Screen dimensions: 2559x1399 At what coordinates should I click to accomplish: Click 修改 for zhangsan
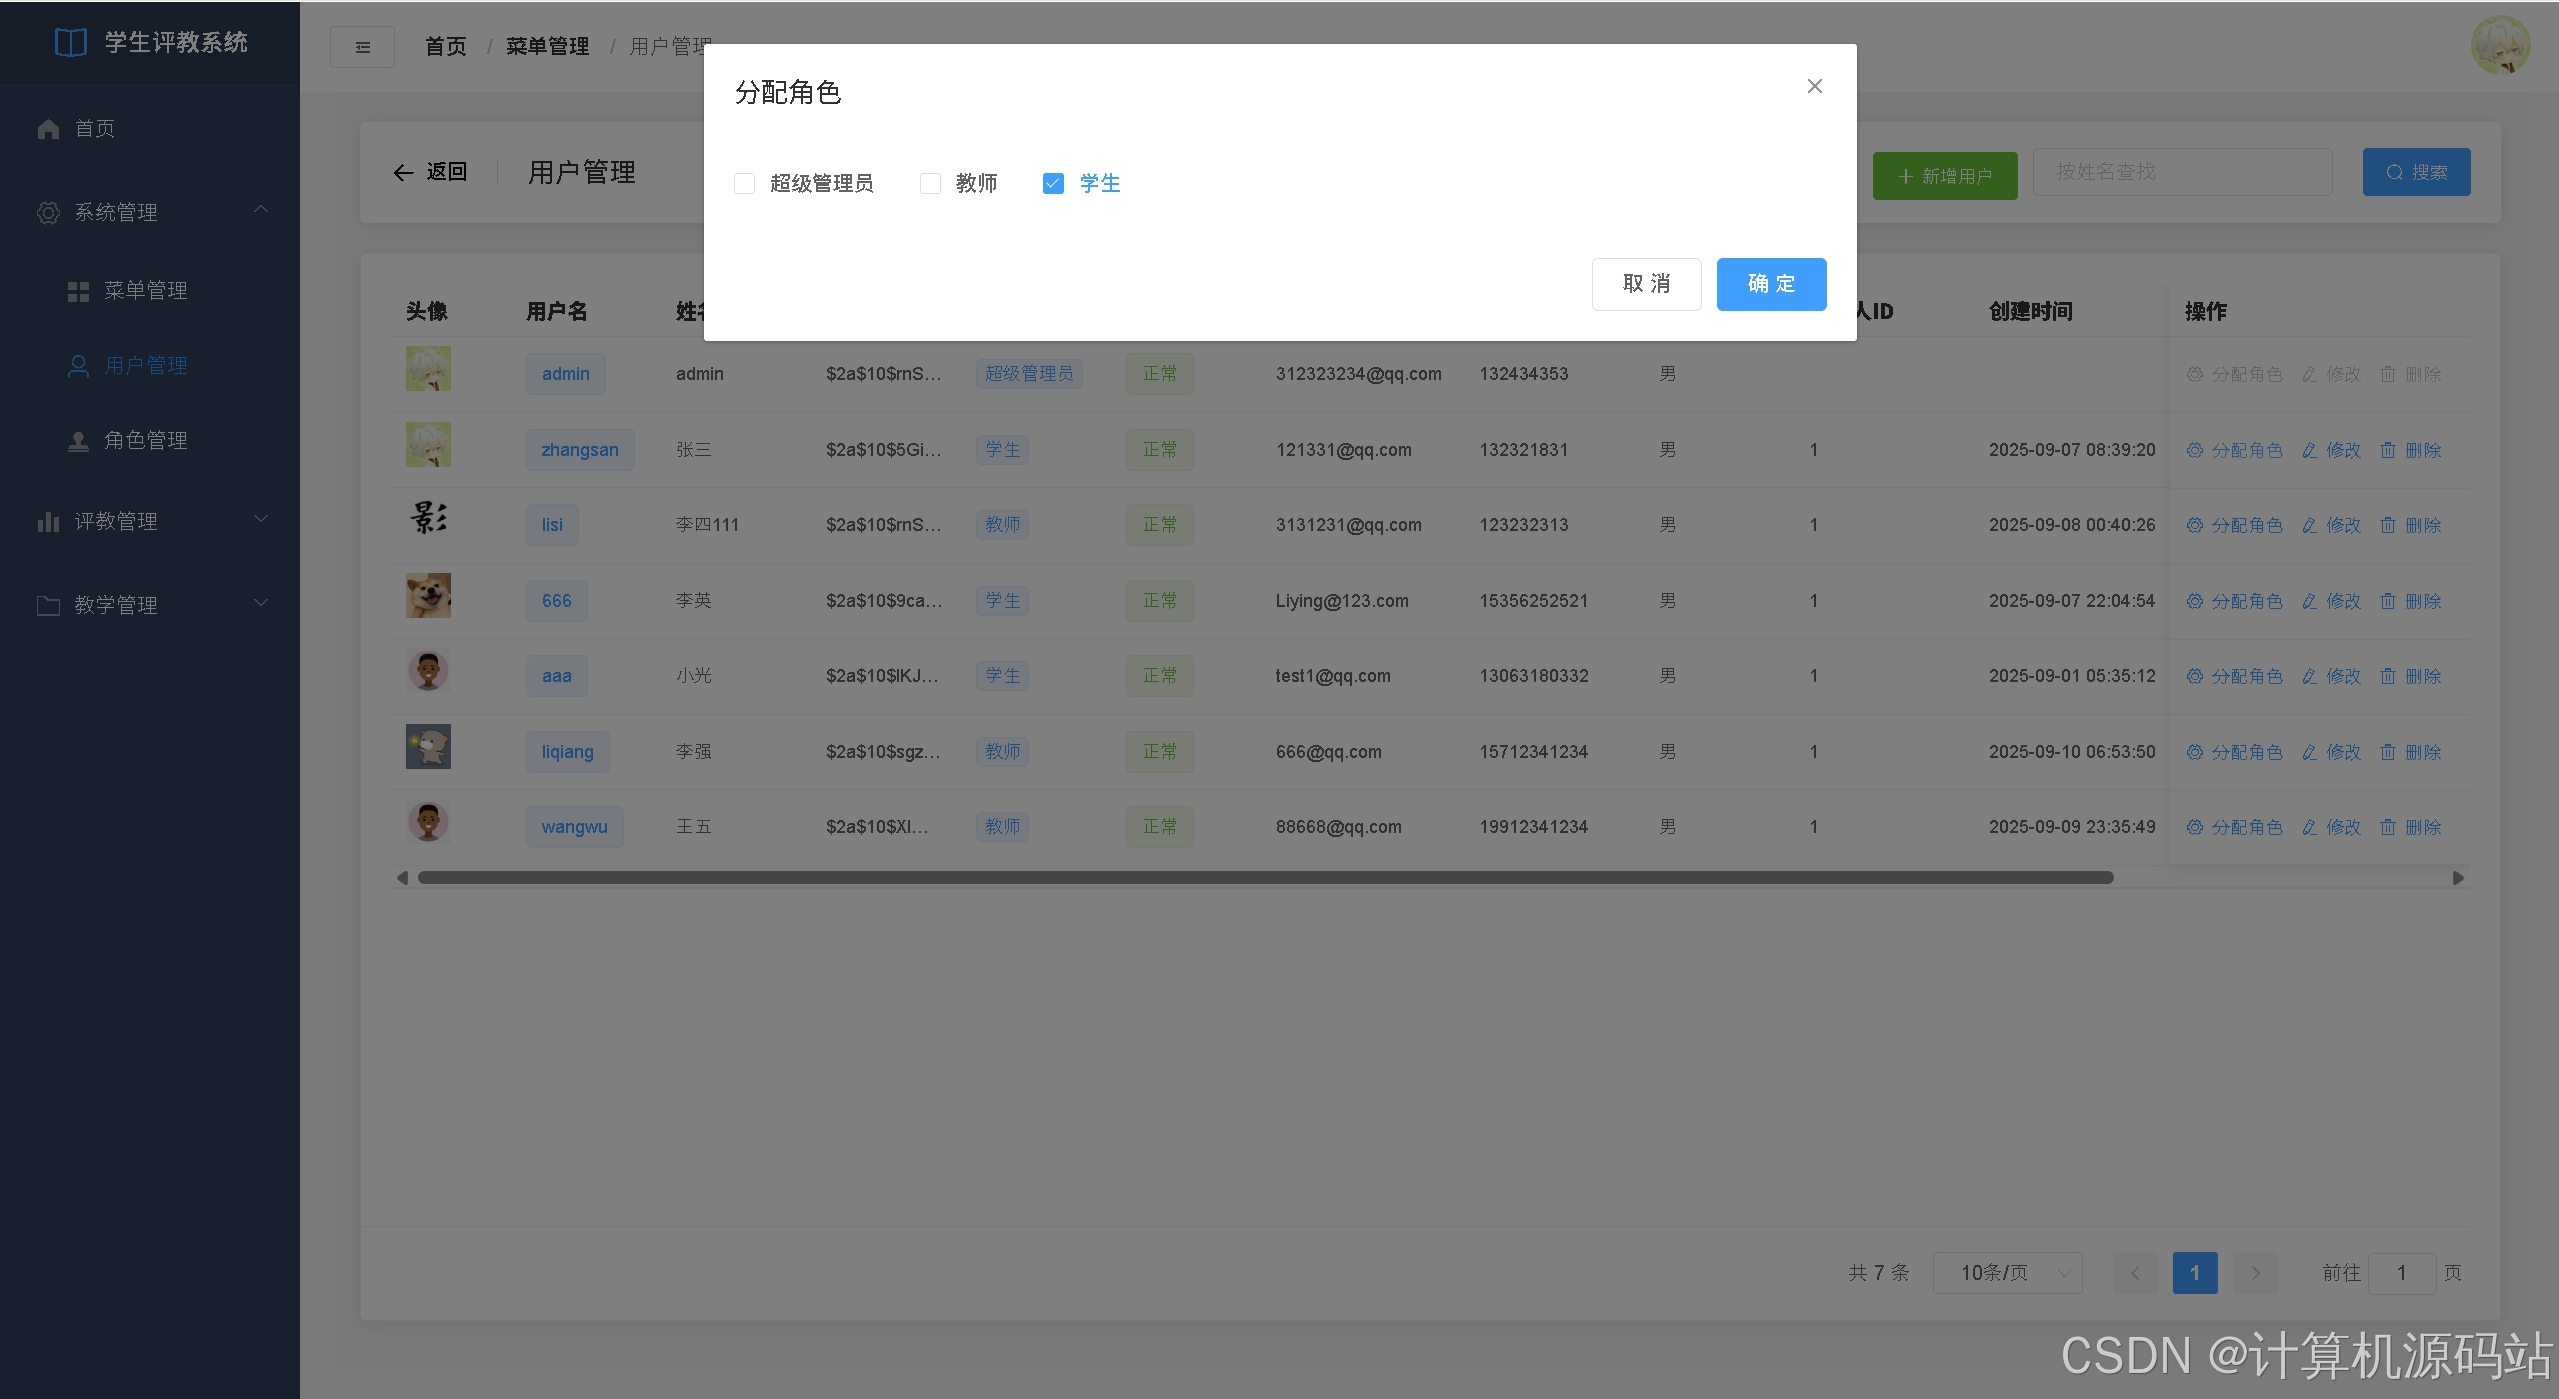2331,450
